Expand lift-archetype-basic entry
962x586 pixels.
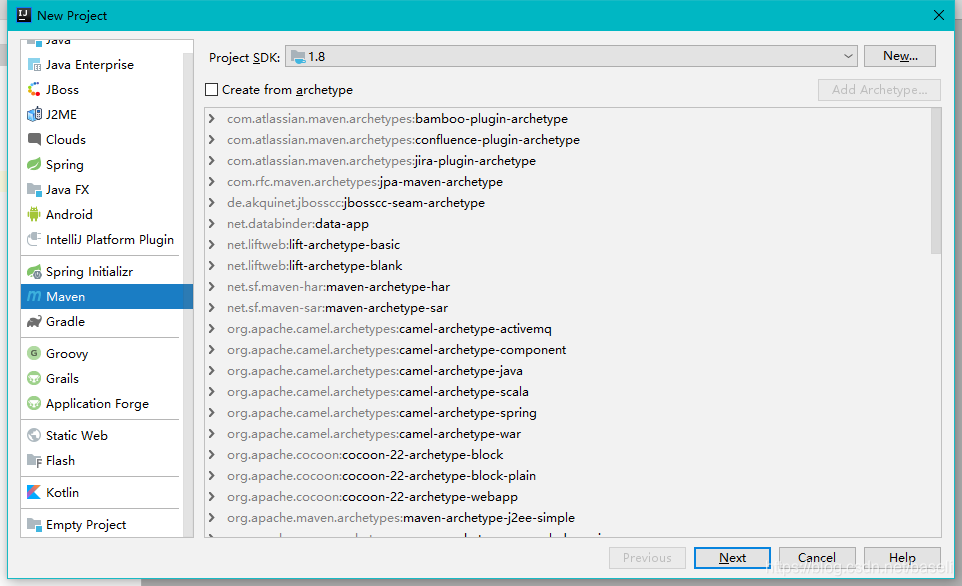click(x=212, y=244)
